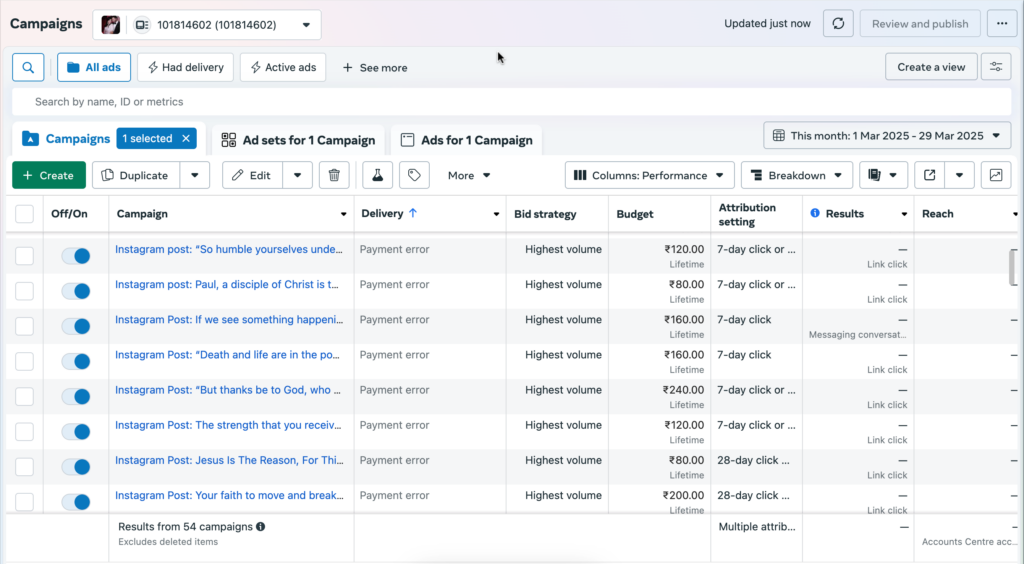Disable "Your faith to move" campaign toggle
This screenshot has height=564, width=1024.
click(76, 502)
